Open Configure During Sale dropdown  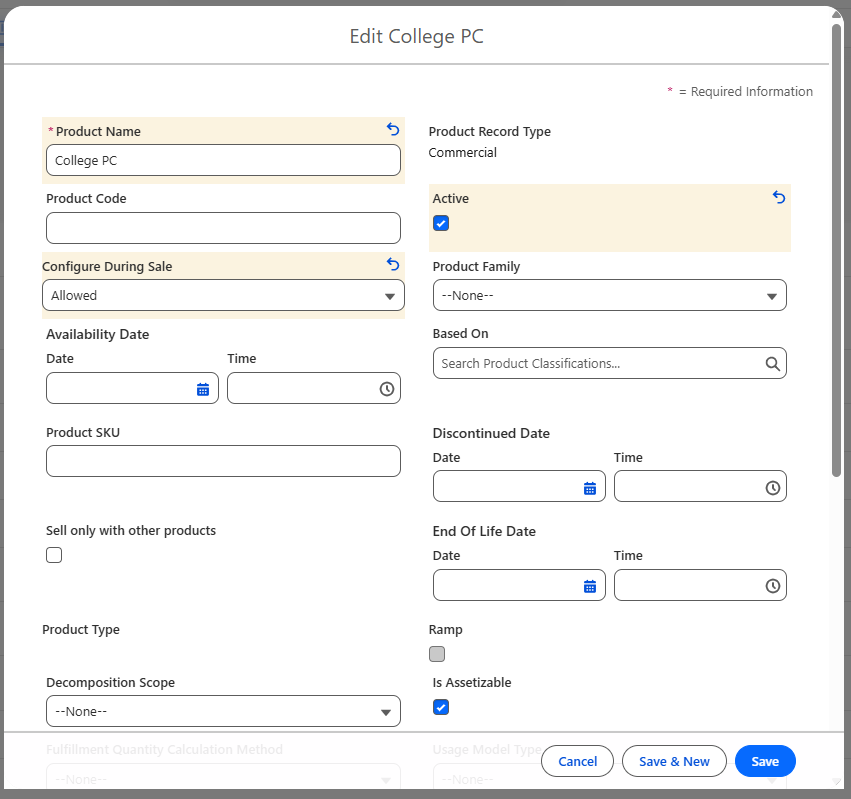(223, 295)
